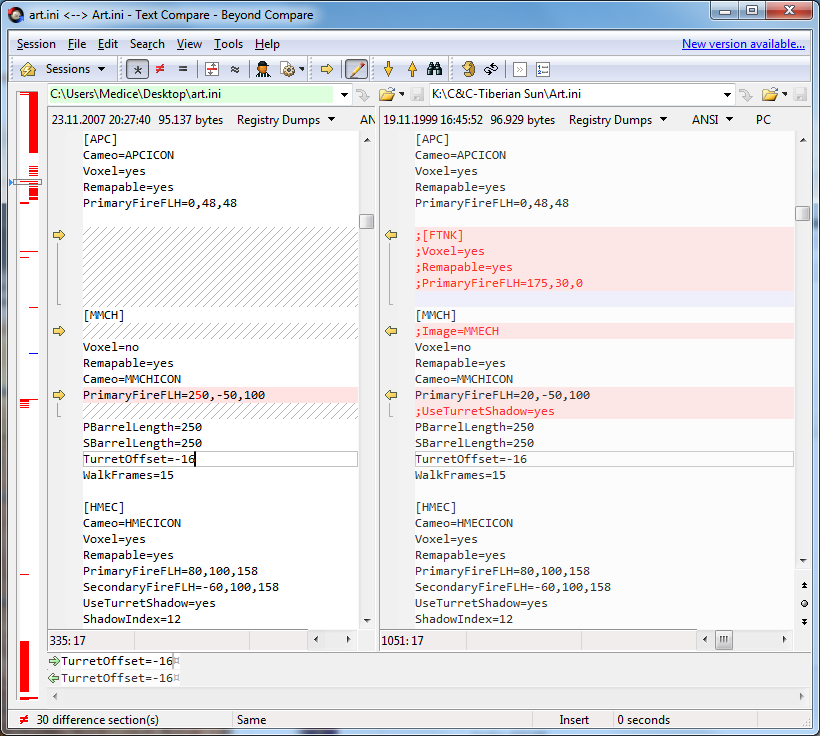Click left pane browse-back arrow icon
This screenshot has width=820, height=736.
click(x=362, y=95)
